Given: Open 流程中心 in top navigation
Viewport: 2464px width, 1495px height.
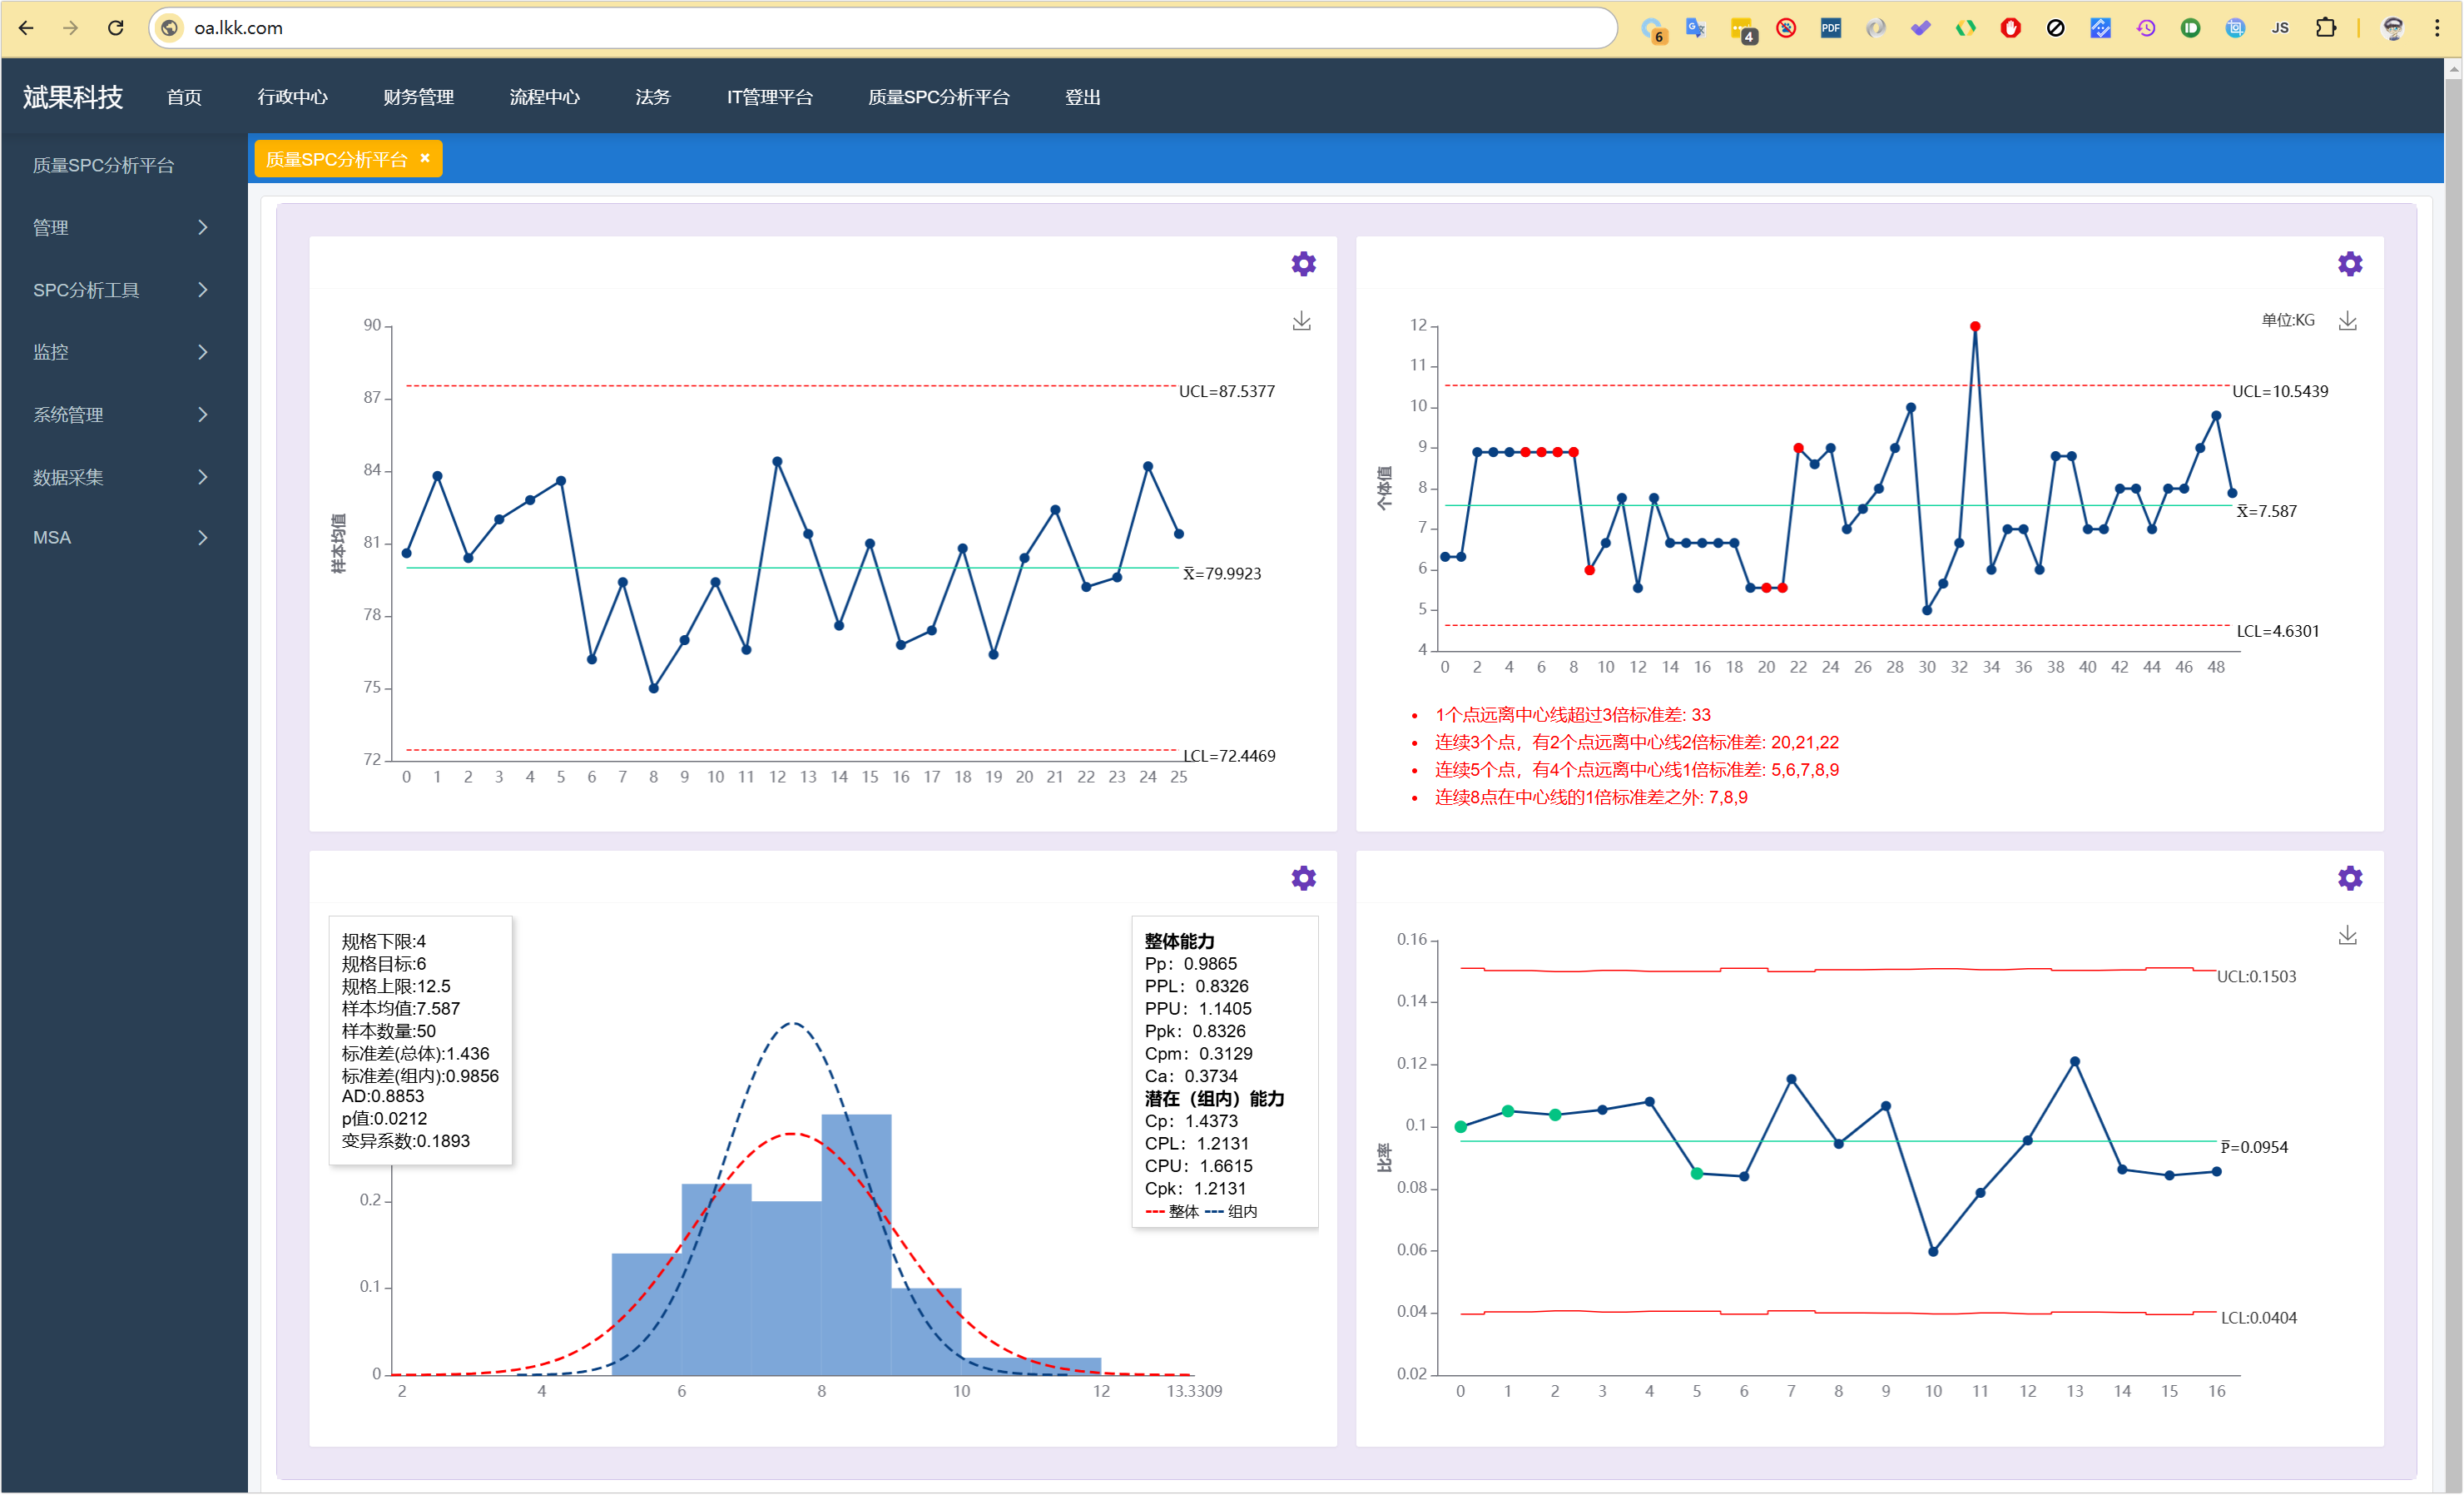Looking at the screenshot, I should pos(544,97).
